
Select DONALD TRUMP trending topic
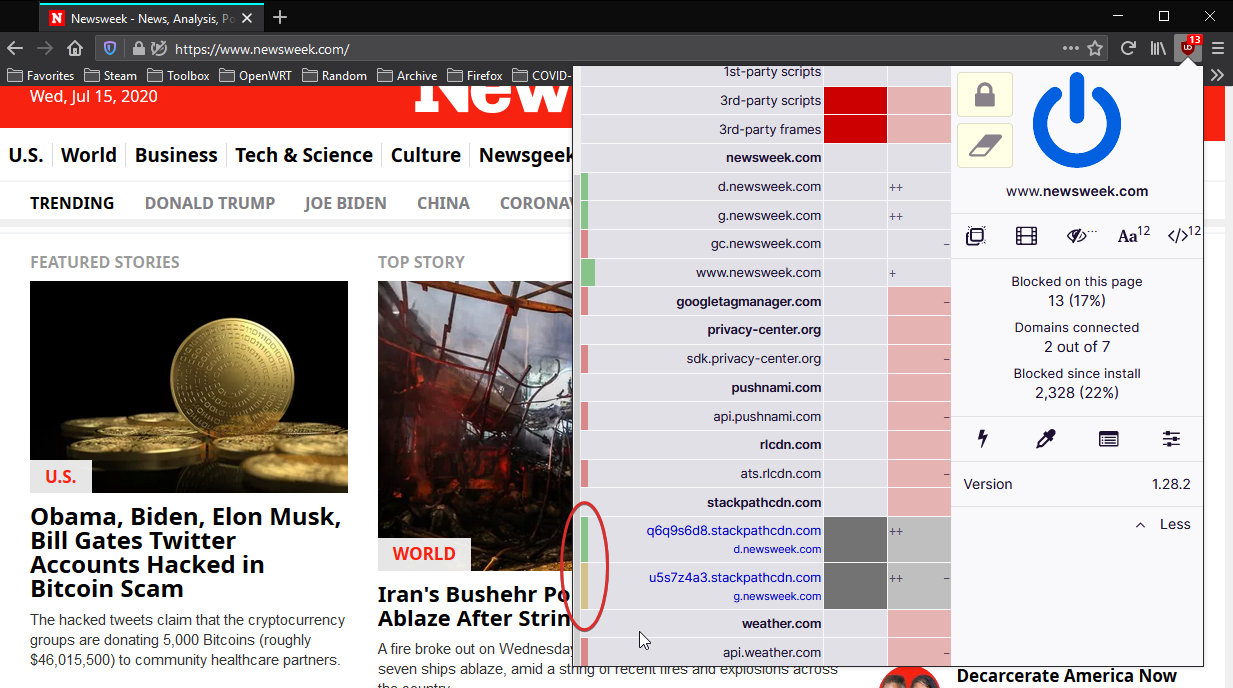210,203
